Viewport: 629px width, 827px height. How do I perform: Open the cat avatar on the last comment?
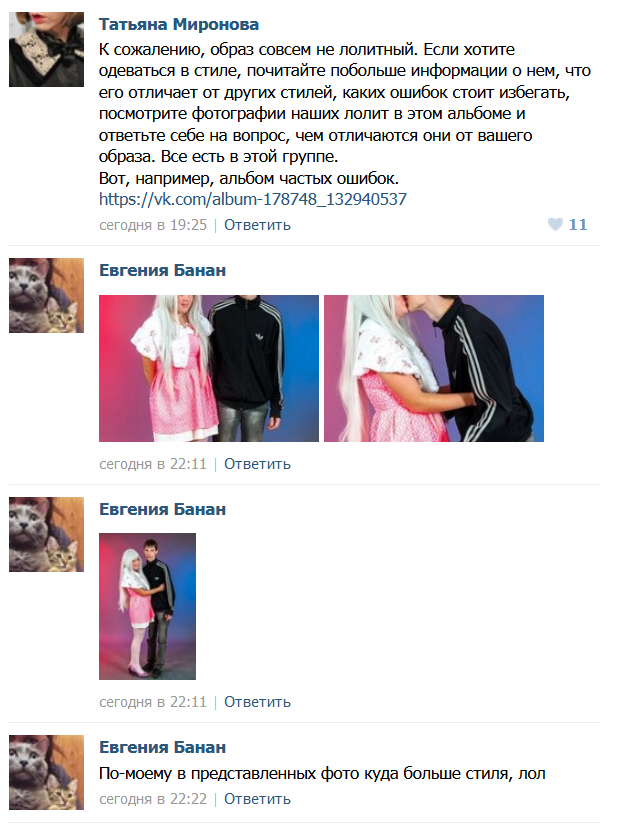pos(46,772)
